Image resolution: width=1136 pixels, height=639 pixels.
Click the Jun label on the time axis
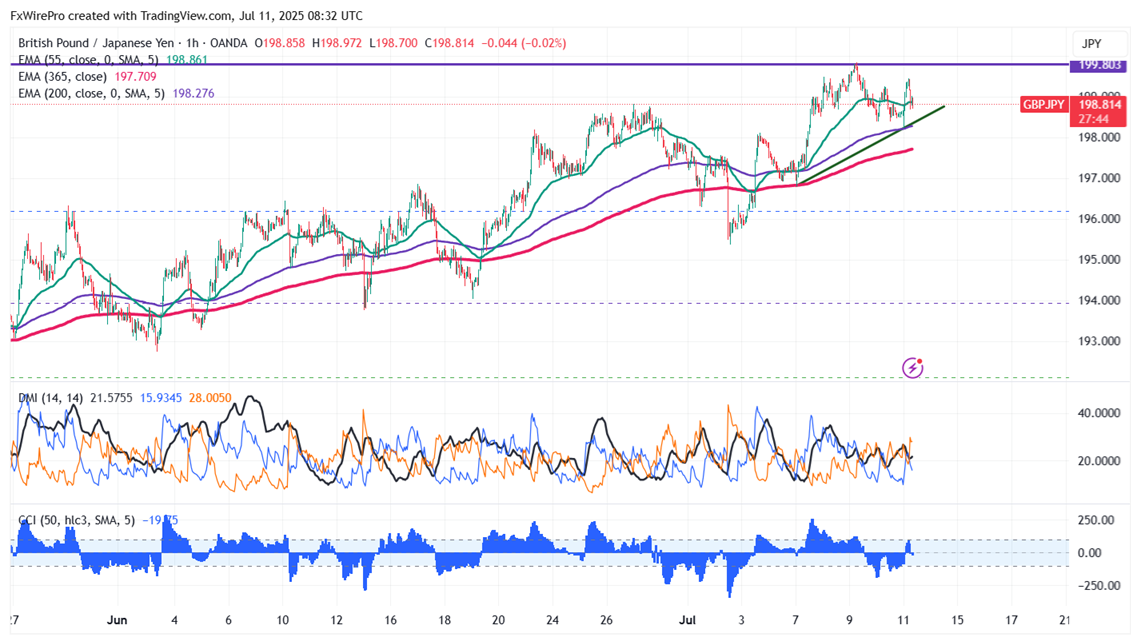(x=117, y=620)
